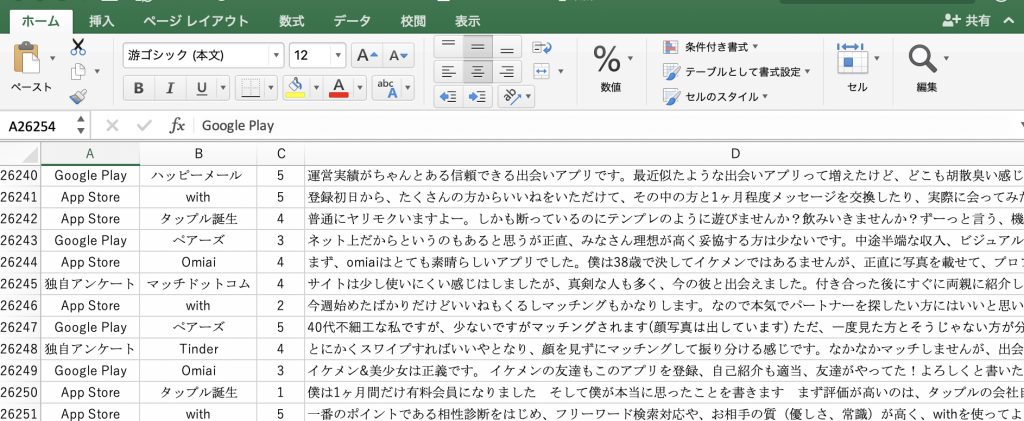Expand the font size 12 dropdown
Screen dimensions: 1024x421
(338, 55)
